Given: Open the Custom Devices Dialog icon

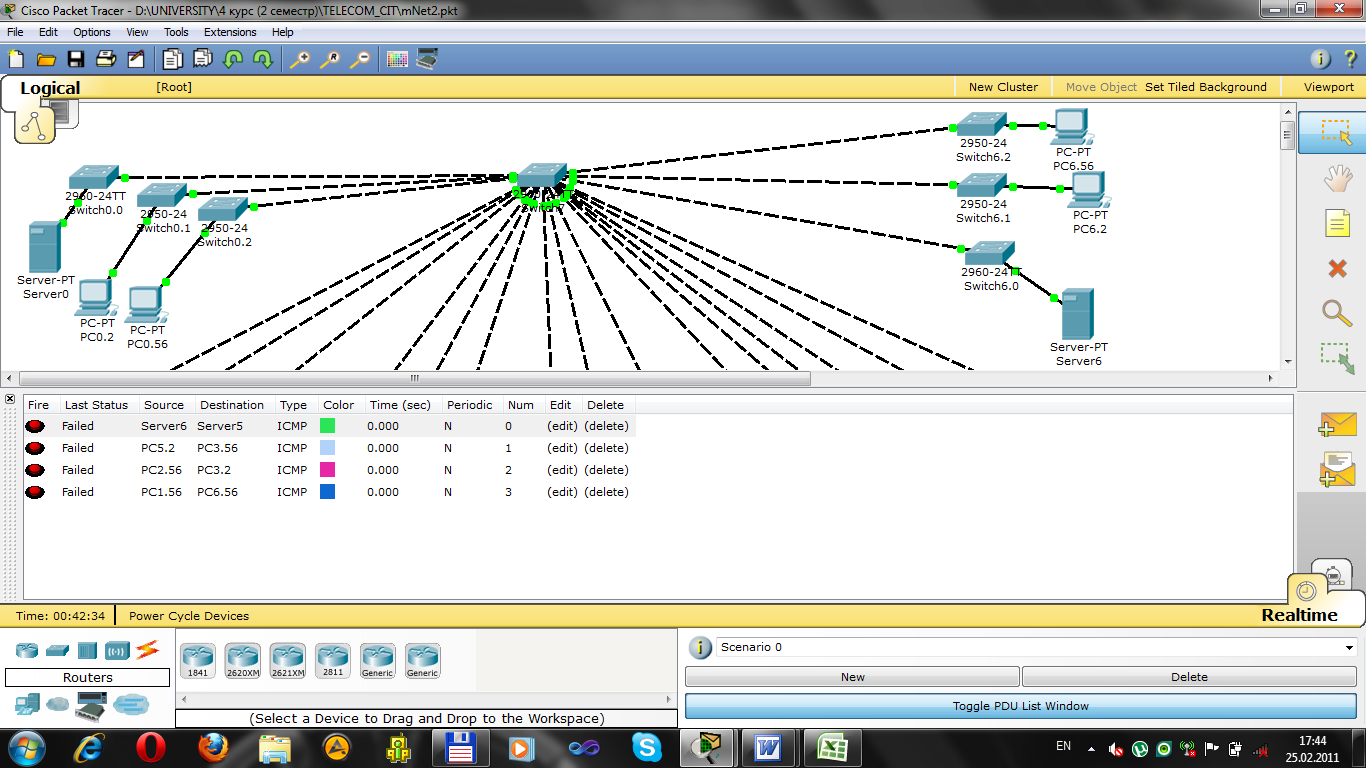Looking at the screenshot, I should 427,59.
